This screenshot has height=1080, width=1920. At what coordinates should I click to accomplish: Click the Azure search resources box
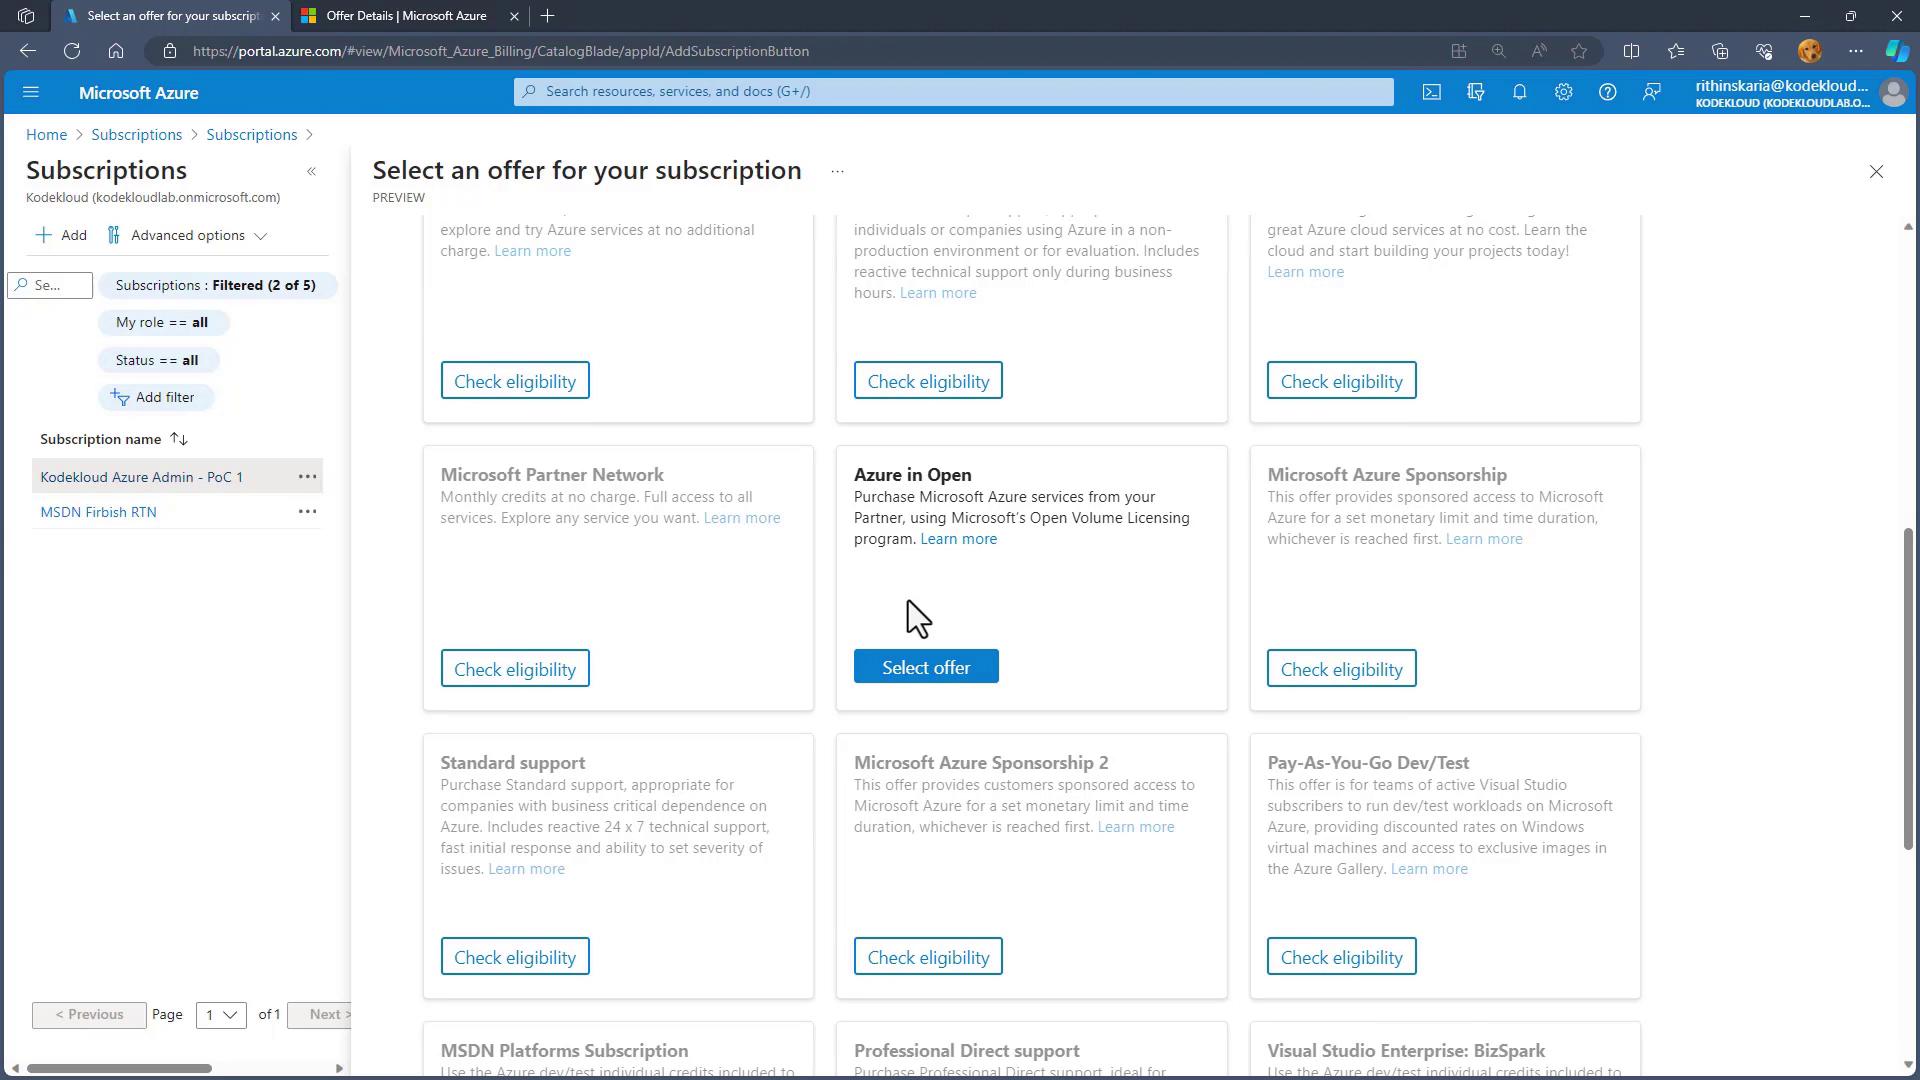point(953,91)
